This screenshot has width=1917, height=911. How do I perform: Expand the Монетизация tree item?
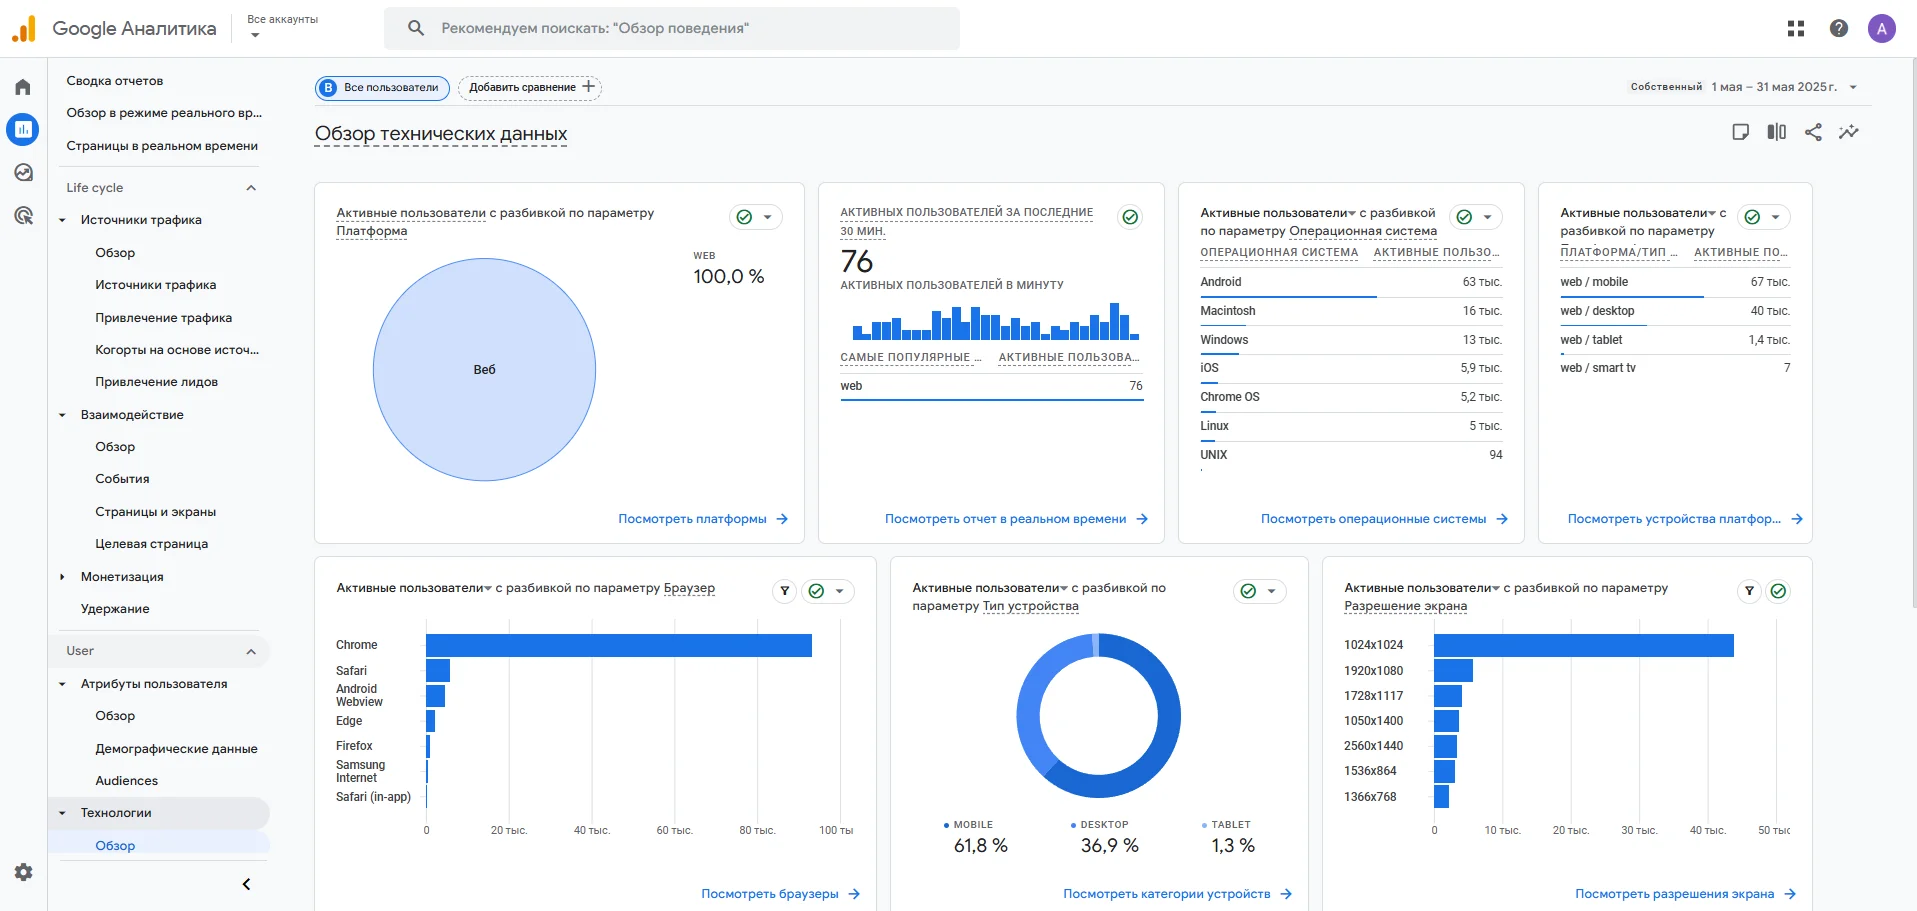tap(62, 577)
